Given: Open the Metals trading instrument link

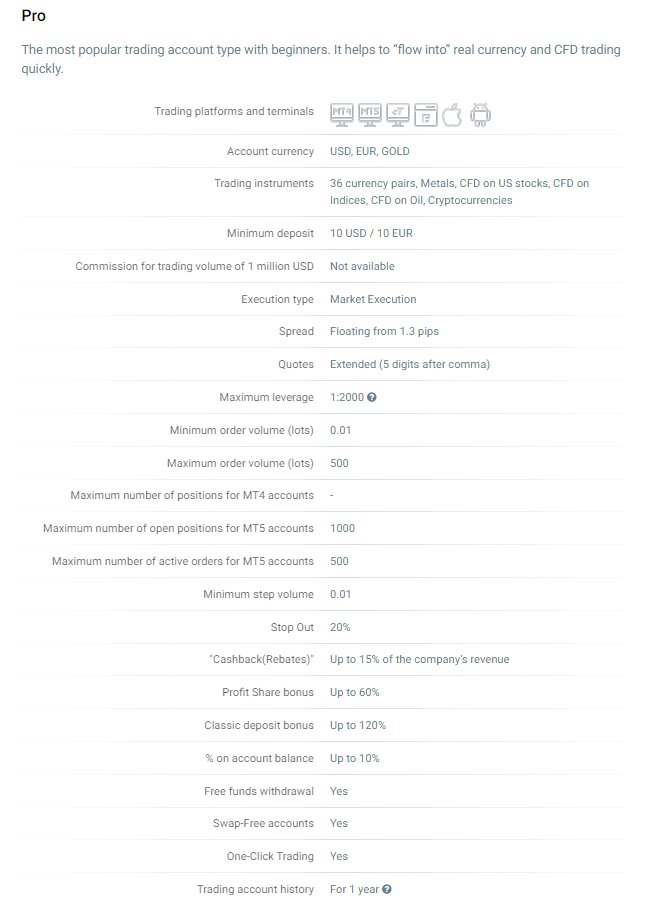Looking at the screenshot, I should 437,183.
